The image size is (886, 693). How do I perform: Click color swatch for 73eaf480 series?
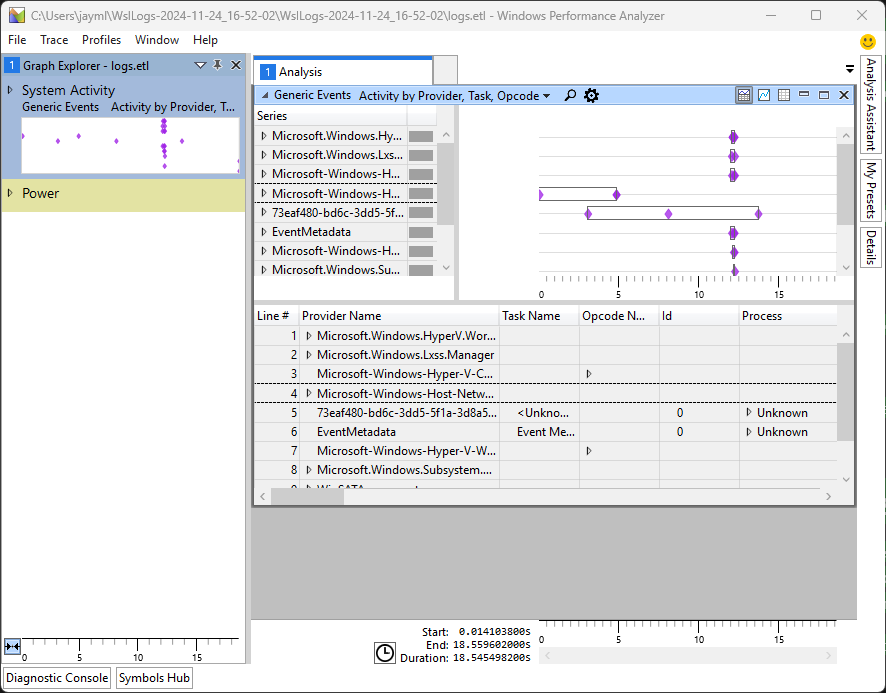click(421, 213)
